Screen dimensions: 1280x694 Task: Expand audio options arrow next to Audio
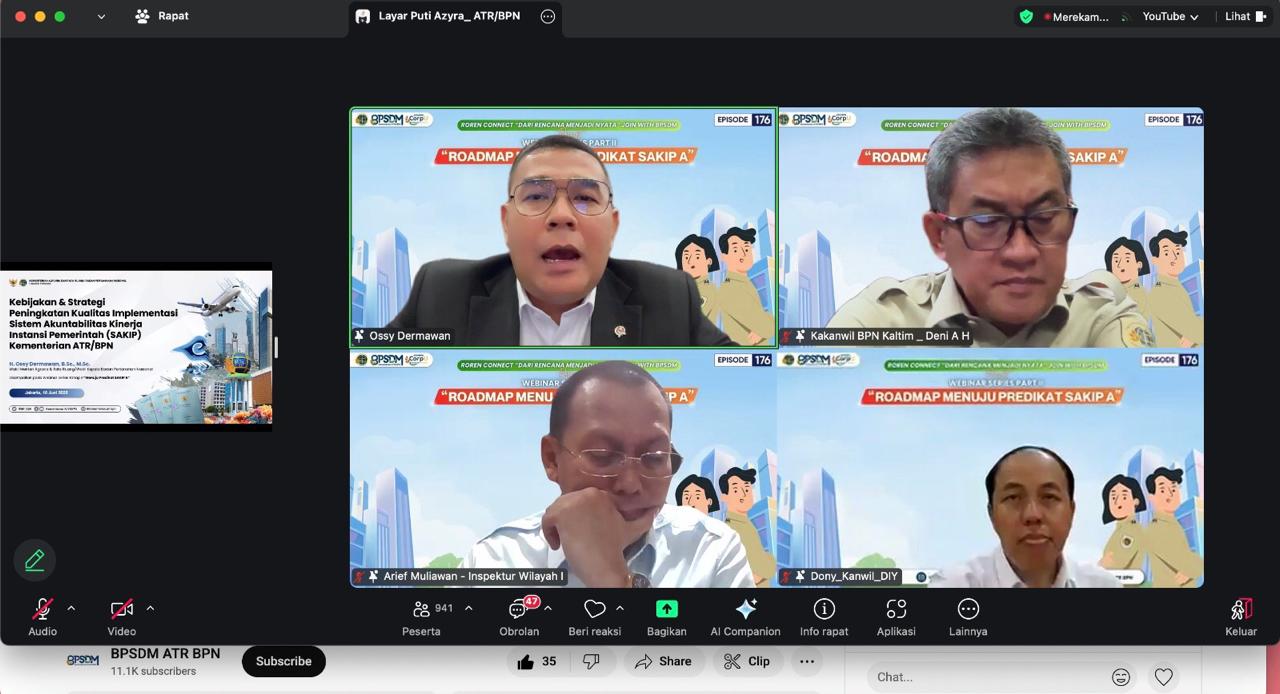(71, 608)
